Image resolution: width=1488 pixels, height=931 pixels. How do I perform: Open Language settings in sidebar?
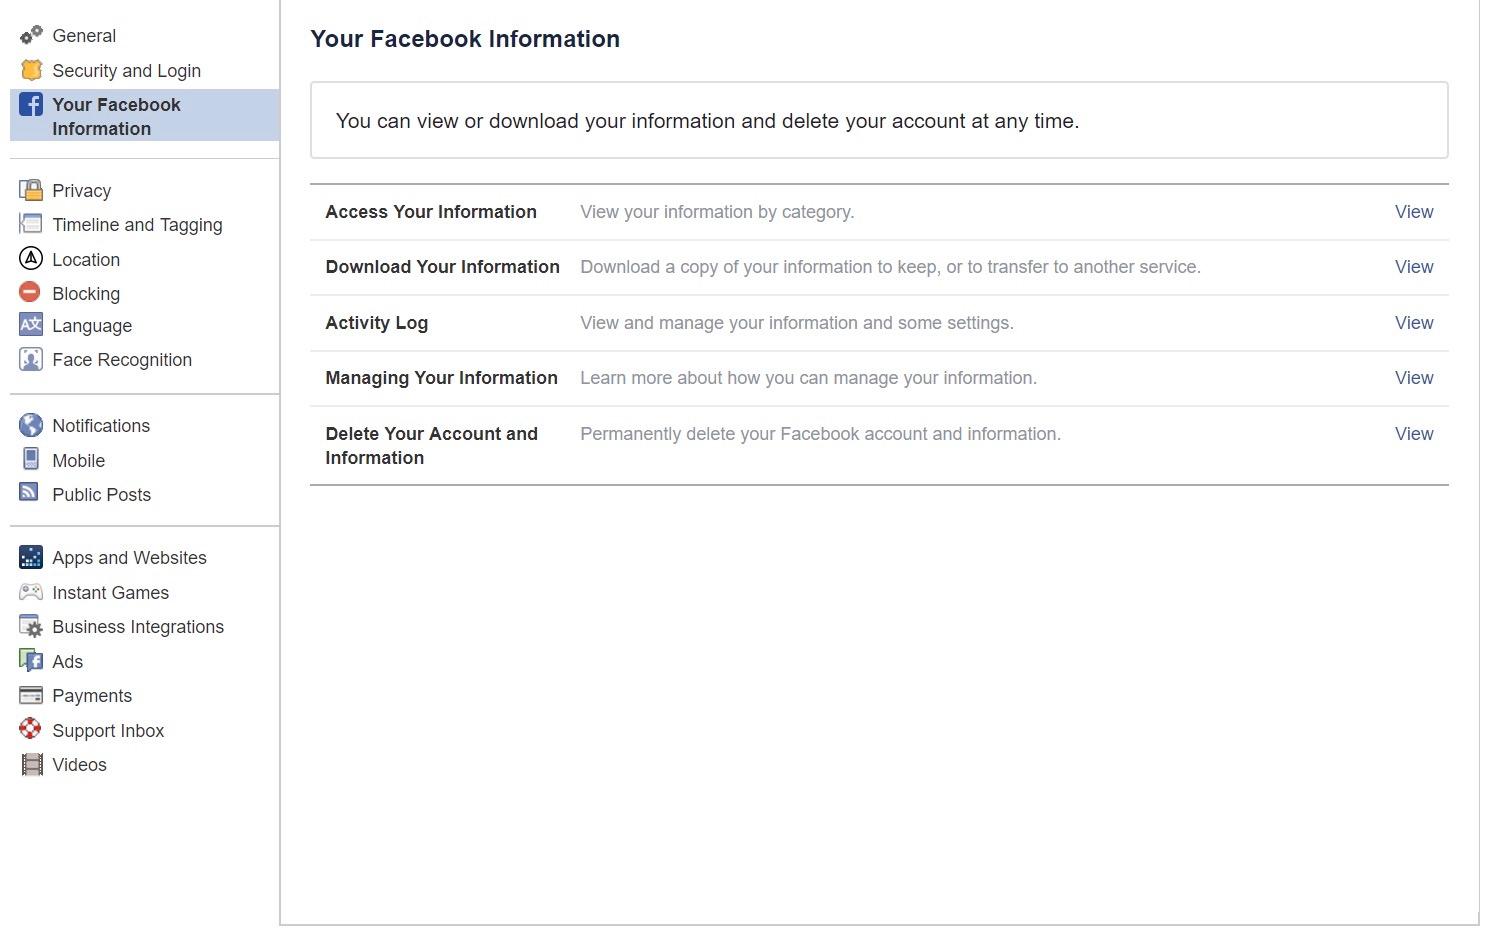[x=92, y=326]
